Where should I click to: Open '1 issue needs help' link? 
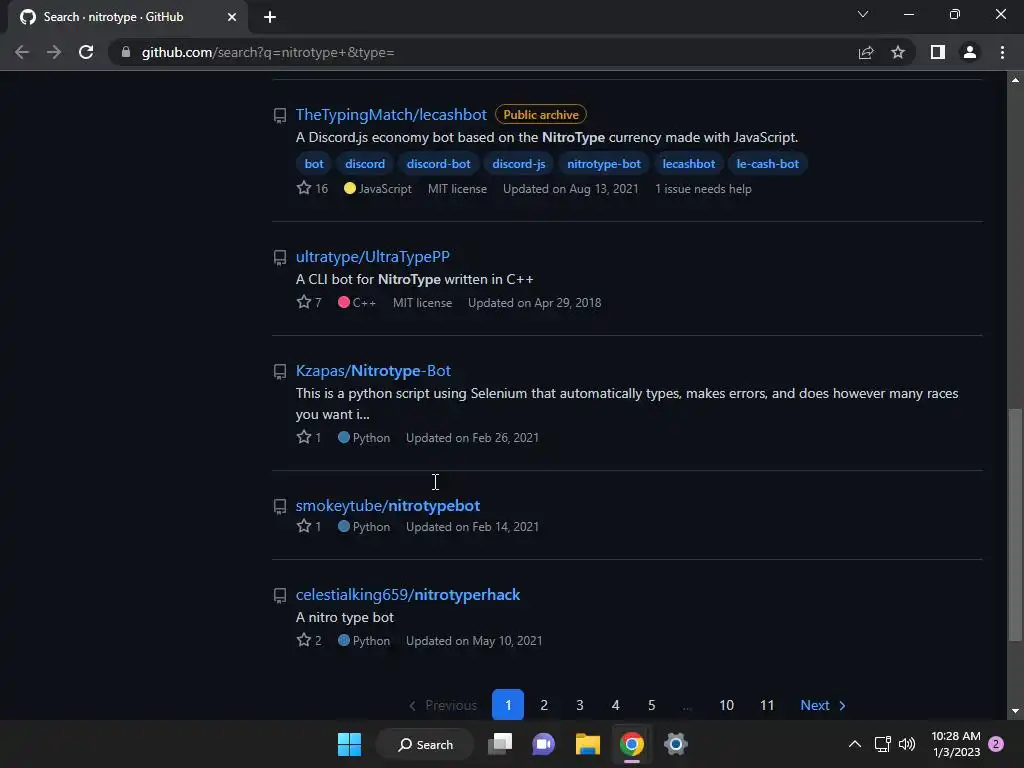(703, 189)
